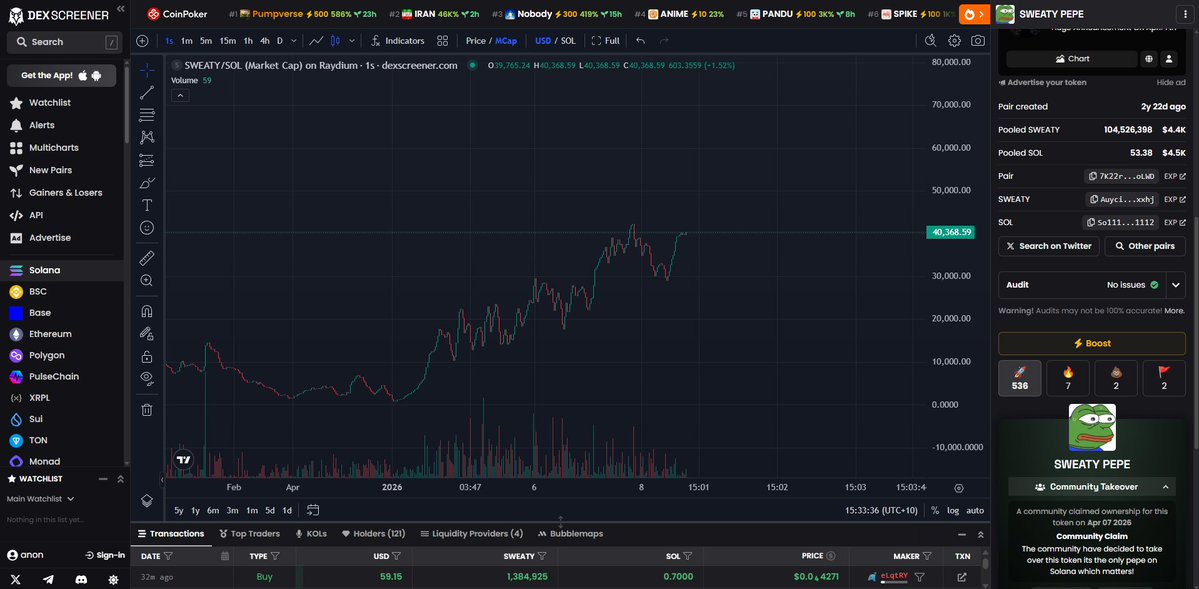
Task: Toggle log scale on chart
Action: pyautogui.click(x=953, y=510)
